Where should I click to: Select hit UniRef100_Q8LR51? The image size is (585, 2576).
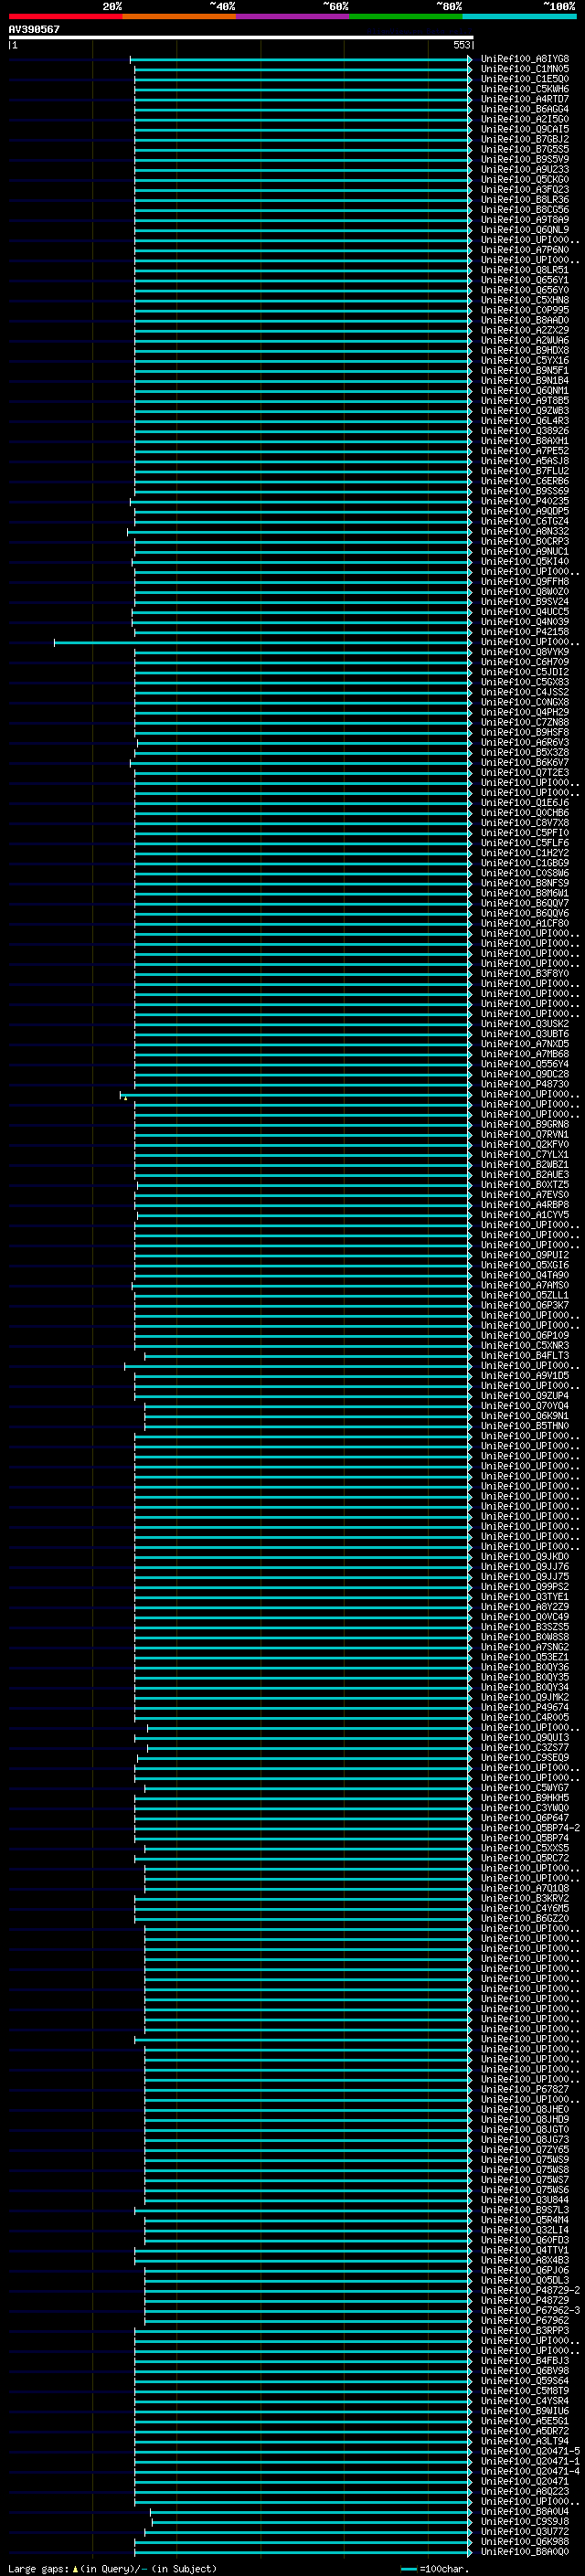tap(525, 270)
